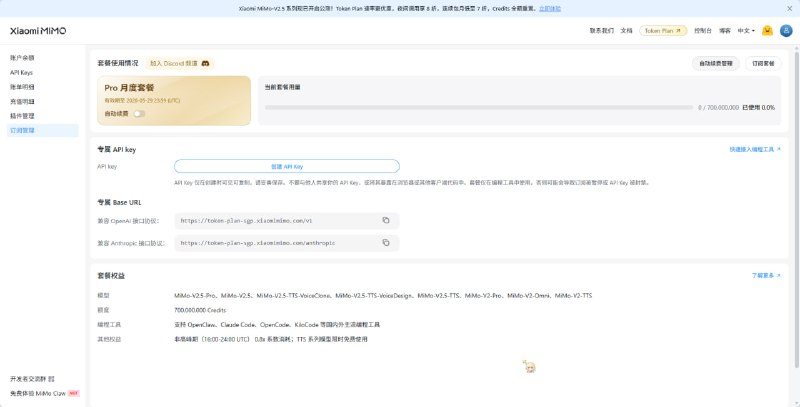Open the 了解更多 link
The image size is (800, 407).
click(x=766, y=275)
